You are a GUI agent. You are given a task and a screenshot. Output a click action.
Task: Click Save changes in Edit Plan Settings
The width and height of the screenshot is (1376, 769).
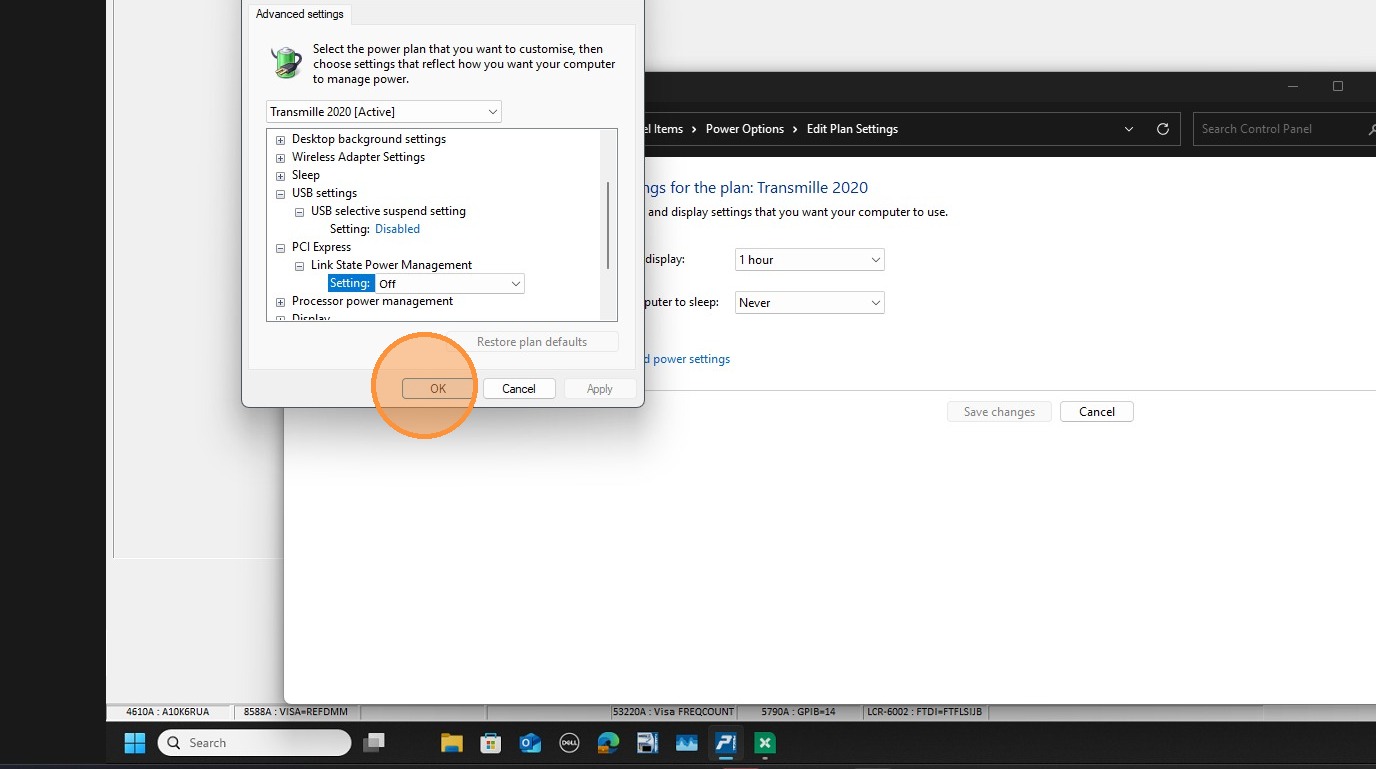pyautogui.click(x=999, y=412)
